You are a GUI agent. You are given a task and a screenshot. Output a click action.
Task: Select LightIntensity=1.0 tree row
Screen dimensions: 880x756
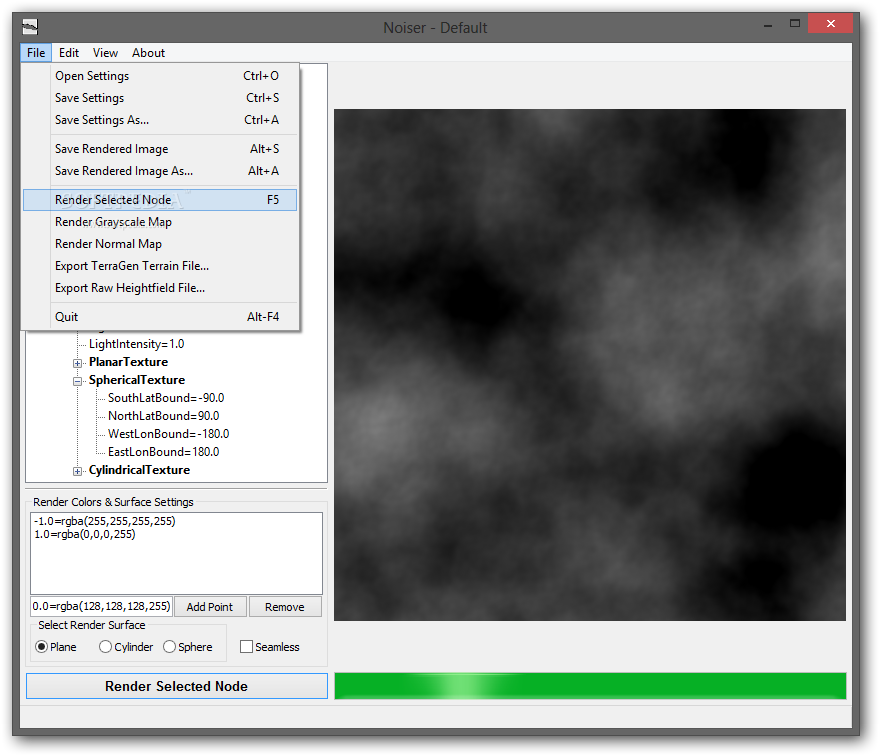(x=136, y=344)
